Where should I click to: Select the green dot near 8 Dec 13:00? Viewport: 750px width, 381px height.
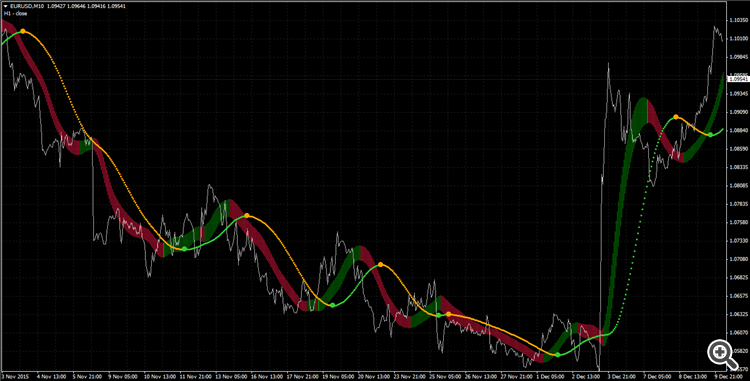tap(711, 134)
